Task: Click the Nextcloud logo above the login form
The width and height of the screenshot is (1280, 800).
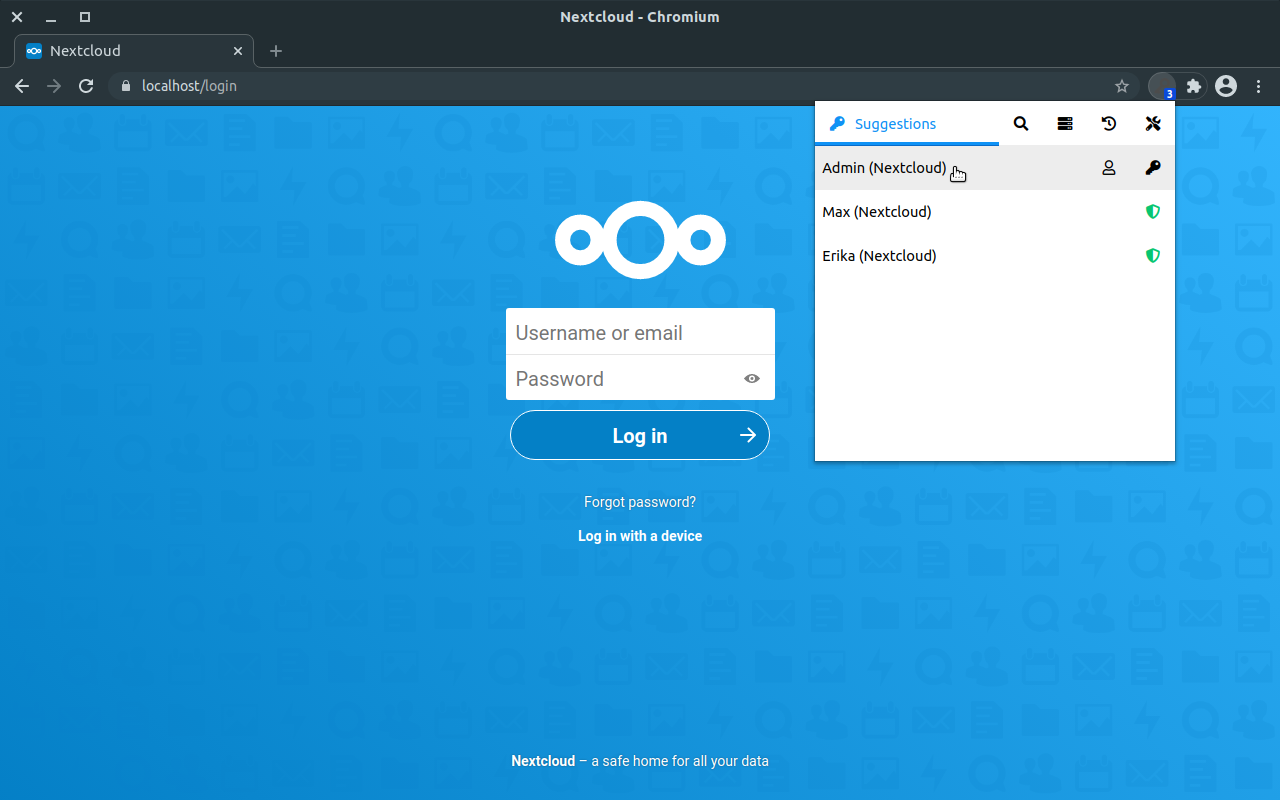Action: point(640,240)
